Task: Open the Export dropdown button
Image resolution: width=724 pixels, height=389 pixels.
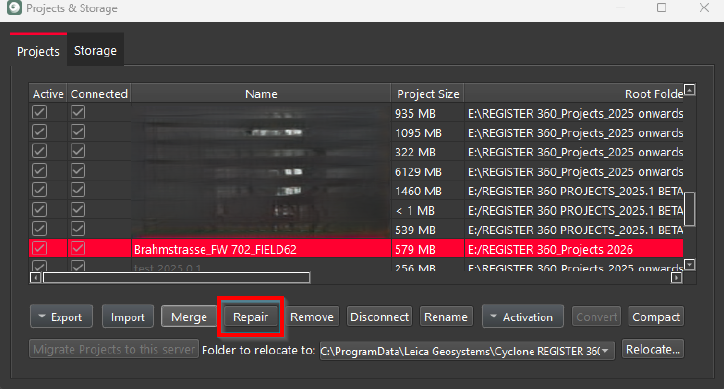Action: click(61, 317)
